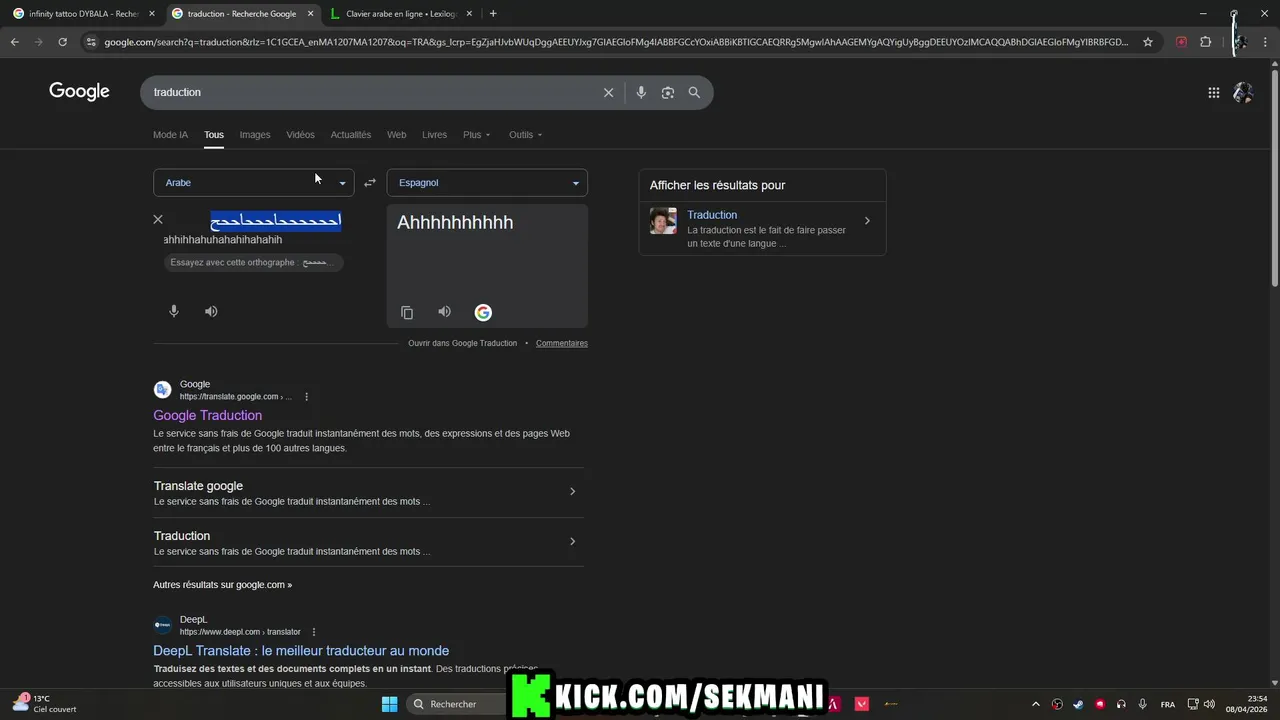Viewport: 1280px width, 720px height.
Task: Click the browser address bar
Action: pos(616,42)
